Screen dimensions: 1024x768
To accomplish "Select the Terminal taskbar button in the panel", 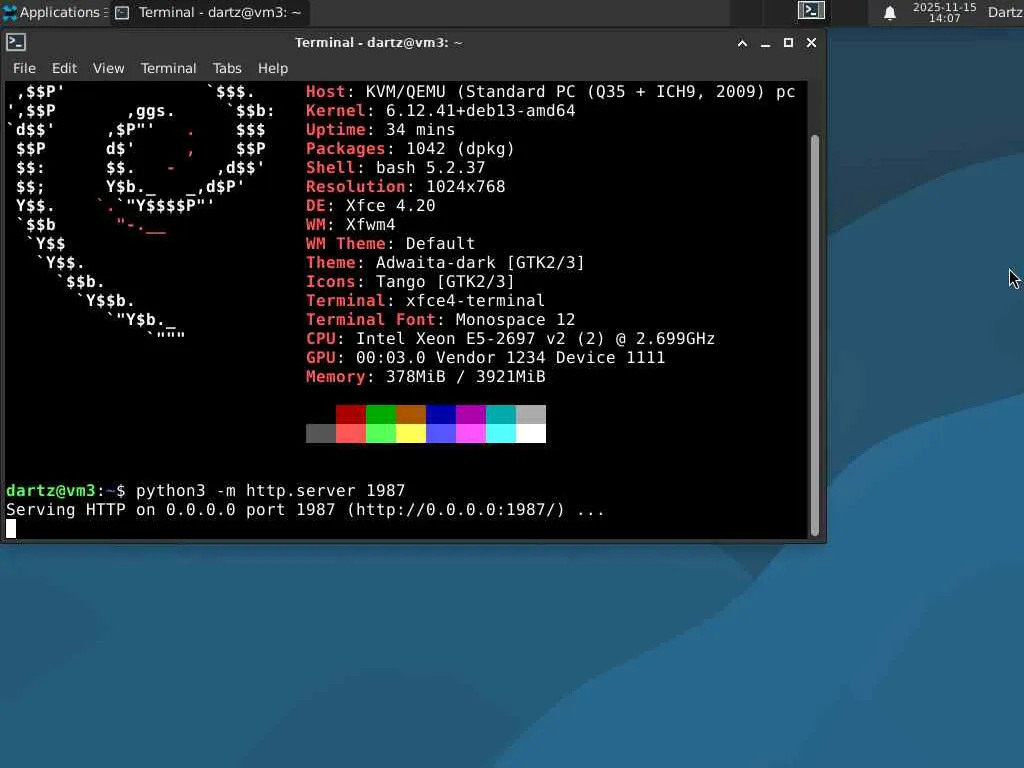I will [x=209, y=12].
